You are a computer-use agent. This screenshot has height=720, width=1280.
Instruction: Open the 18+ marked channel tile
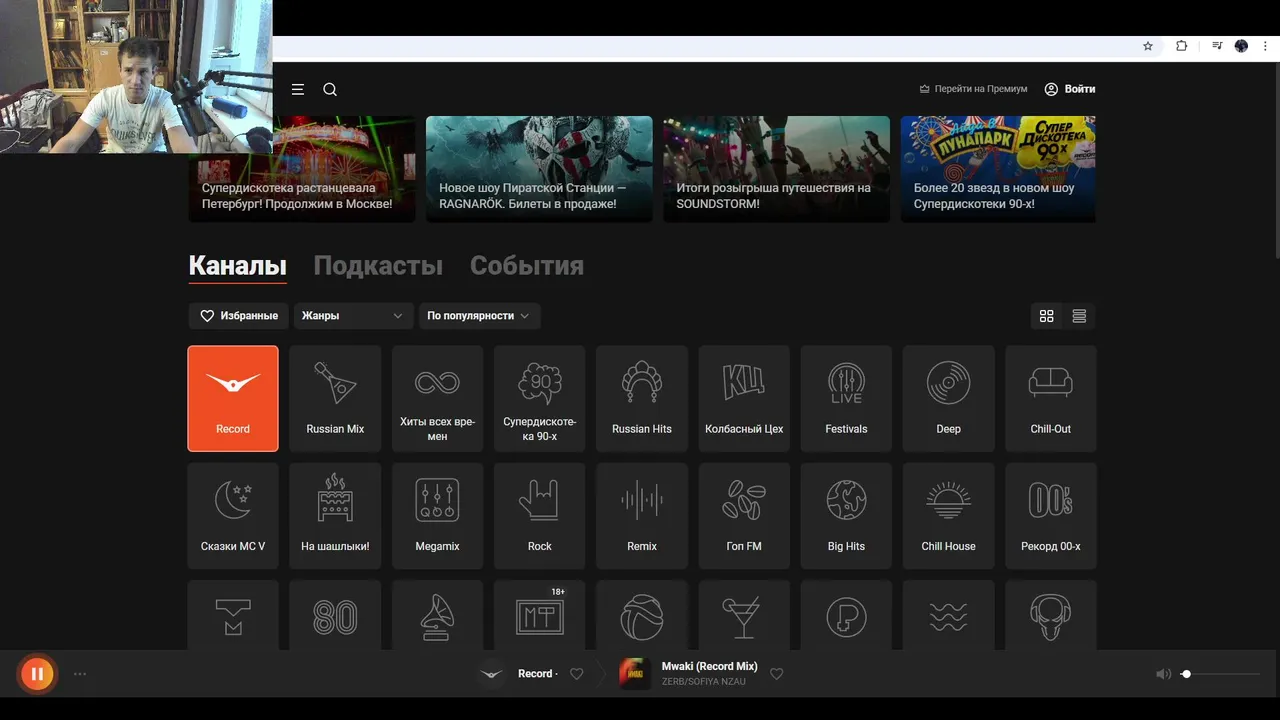539,616
